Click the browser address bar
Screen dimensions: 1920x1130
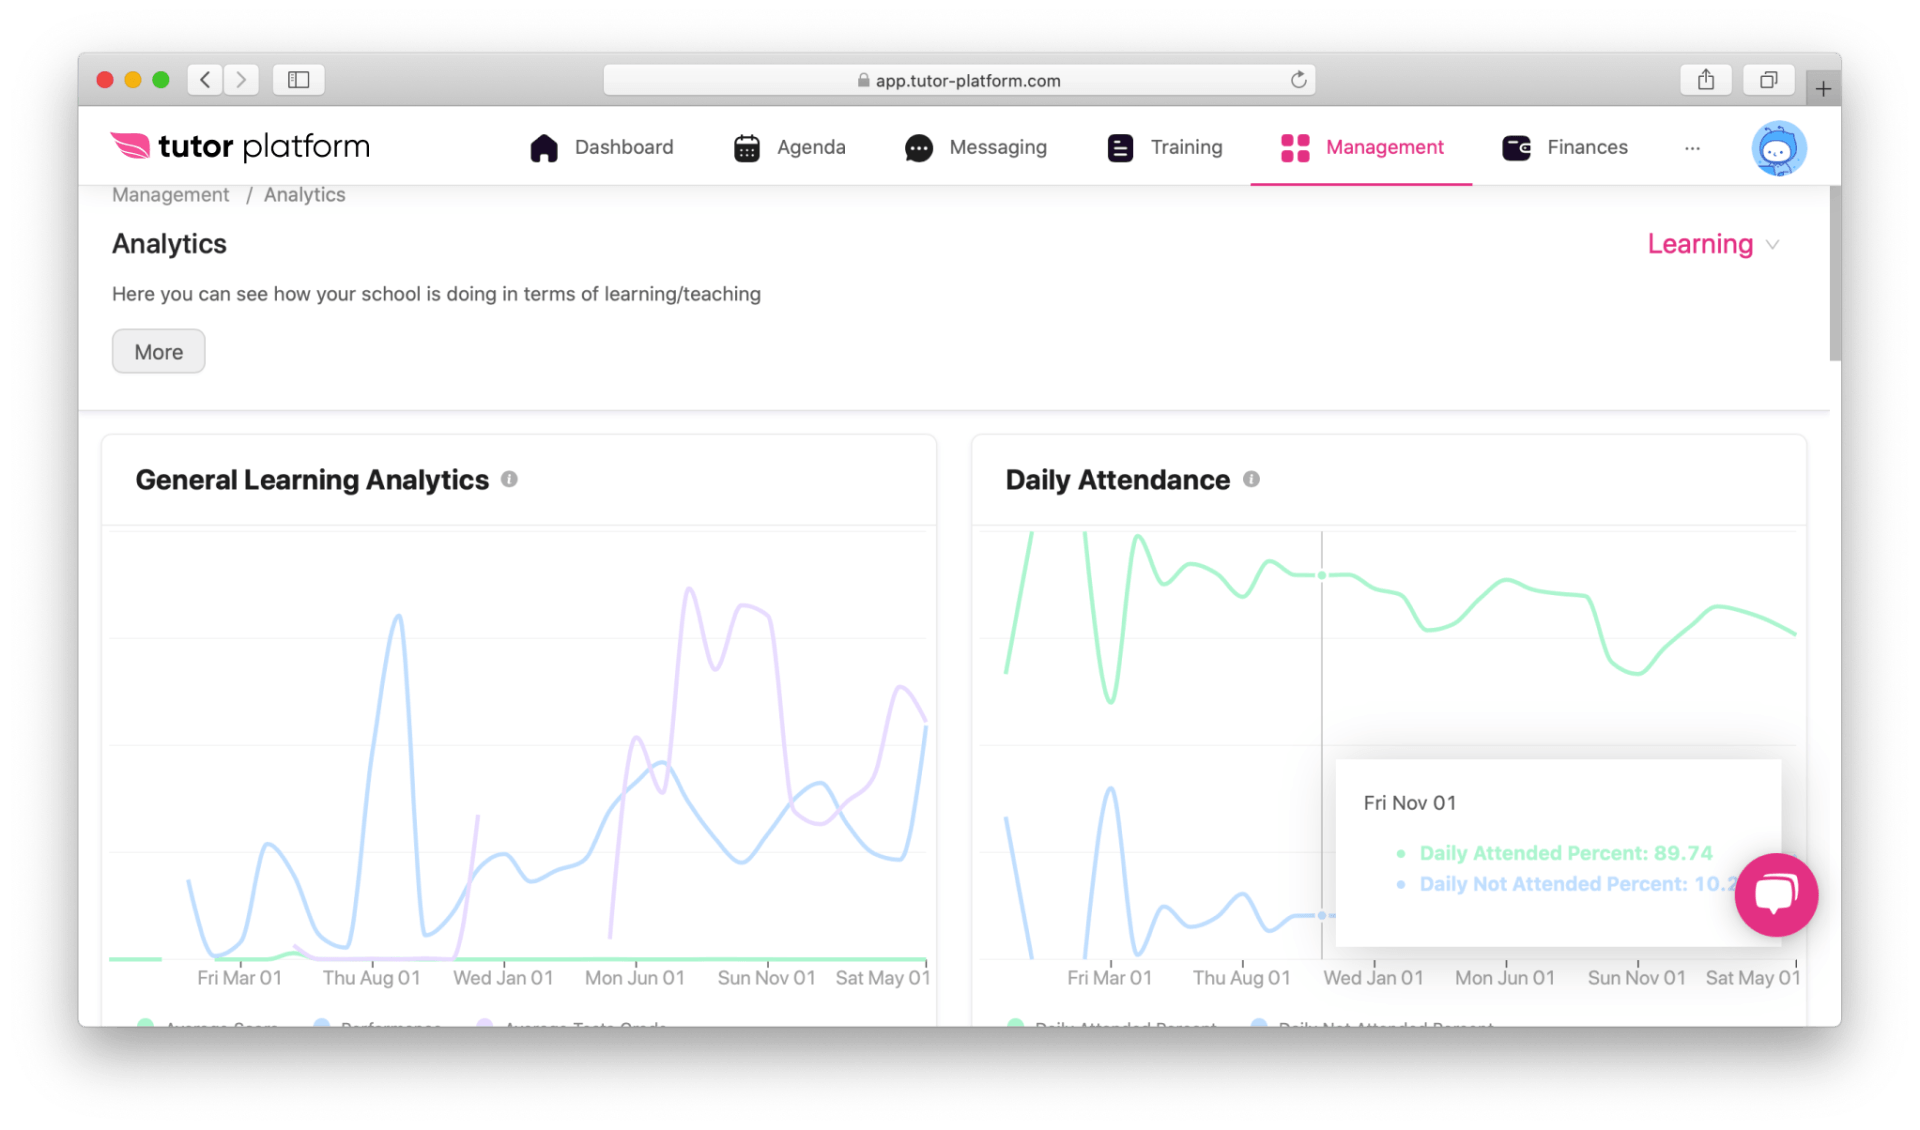[959, 80]
